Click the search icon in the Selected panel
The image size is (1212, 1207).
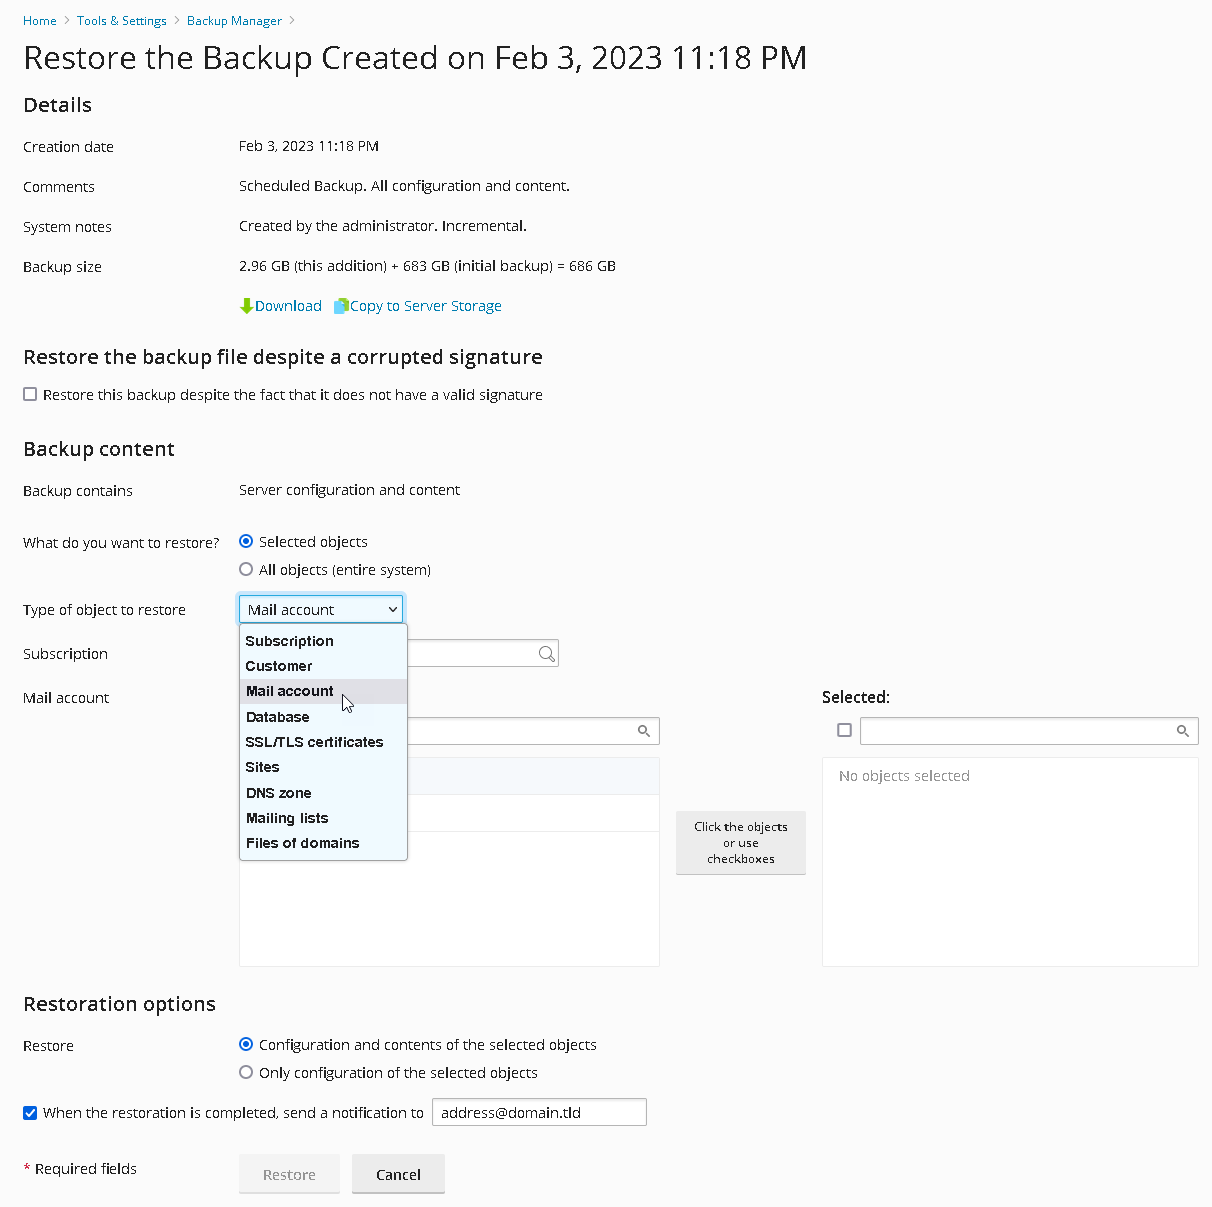pyautogui.click(x=1183, y=730)
